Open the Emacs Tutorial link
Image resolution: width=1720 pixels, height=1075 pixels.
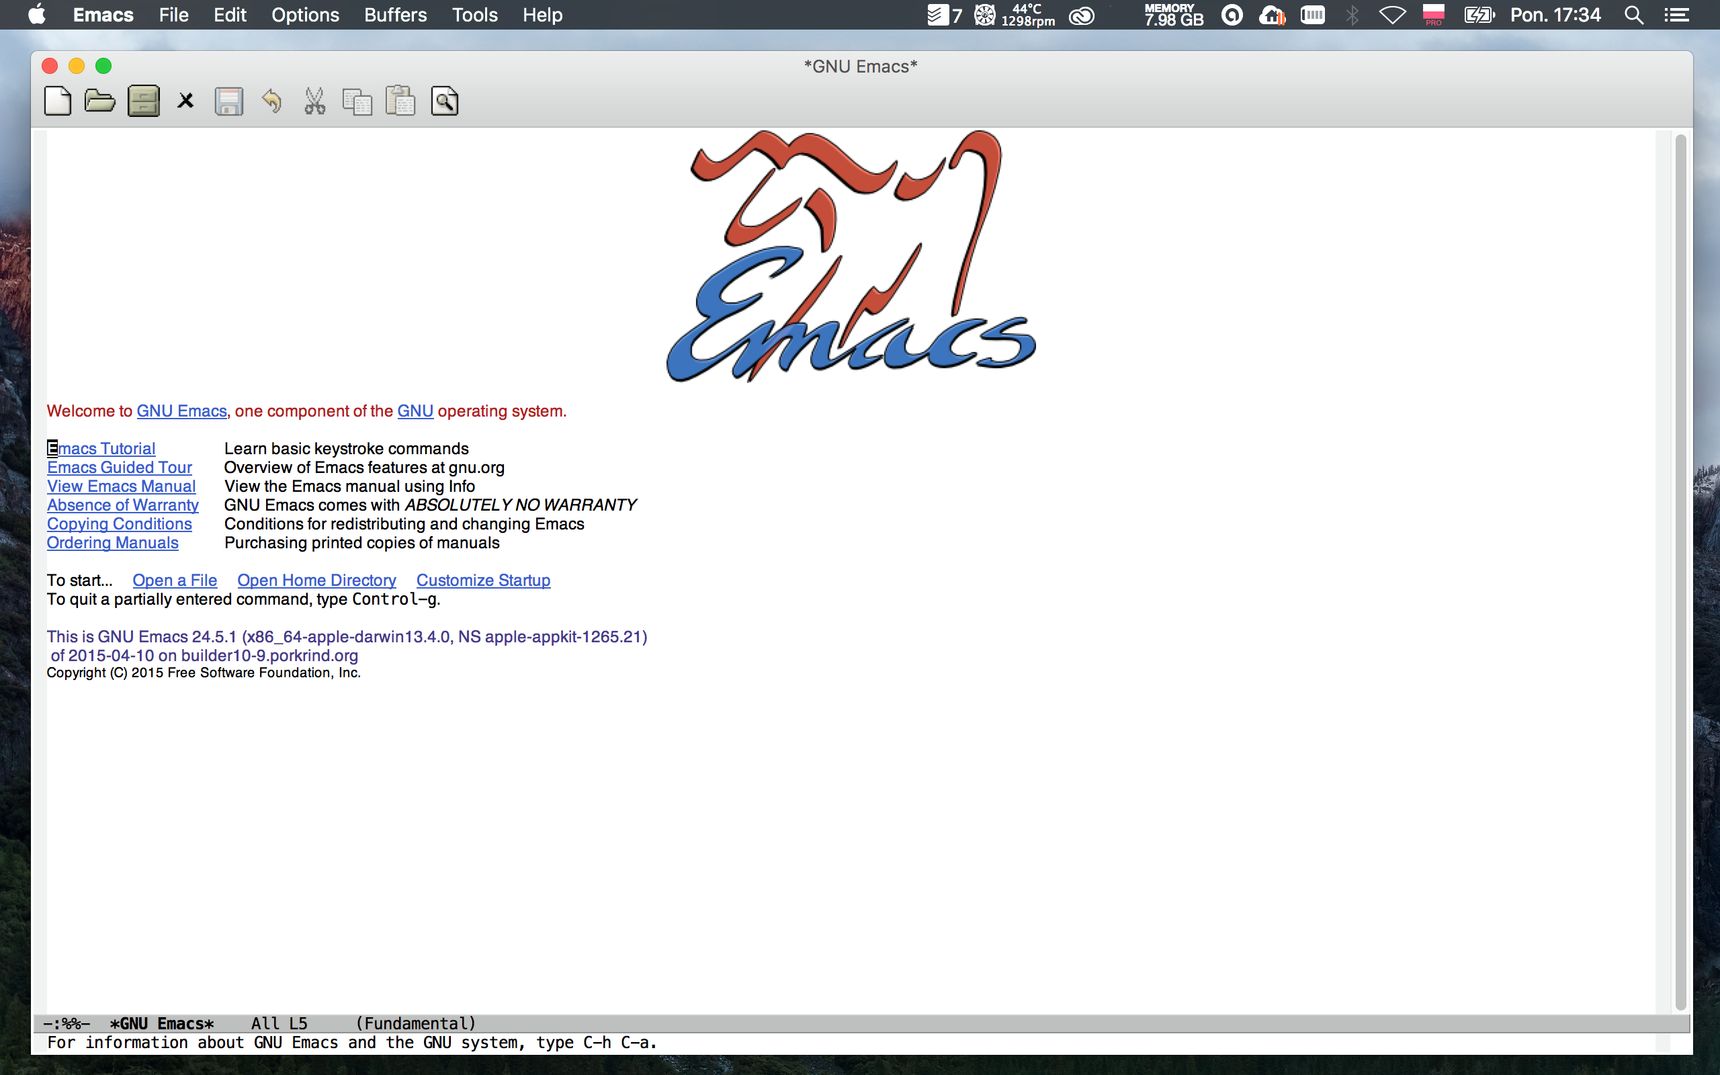coord(101,449)
